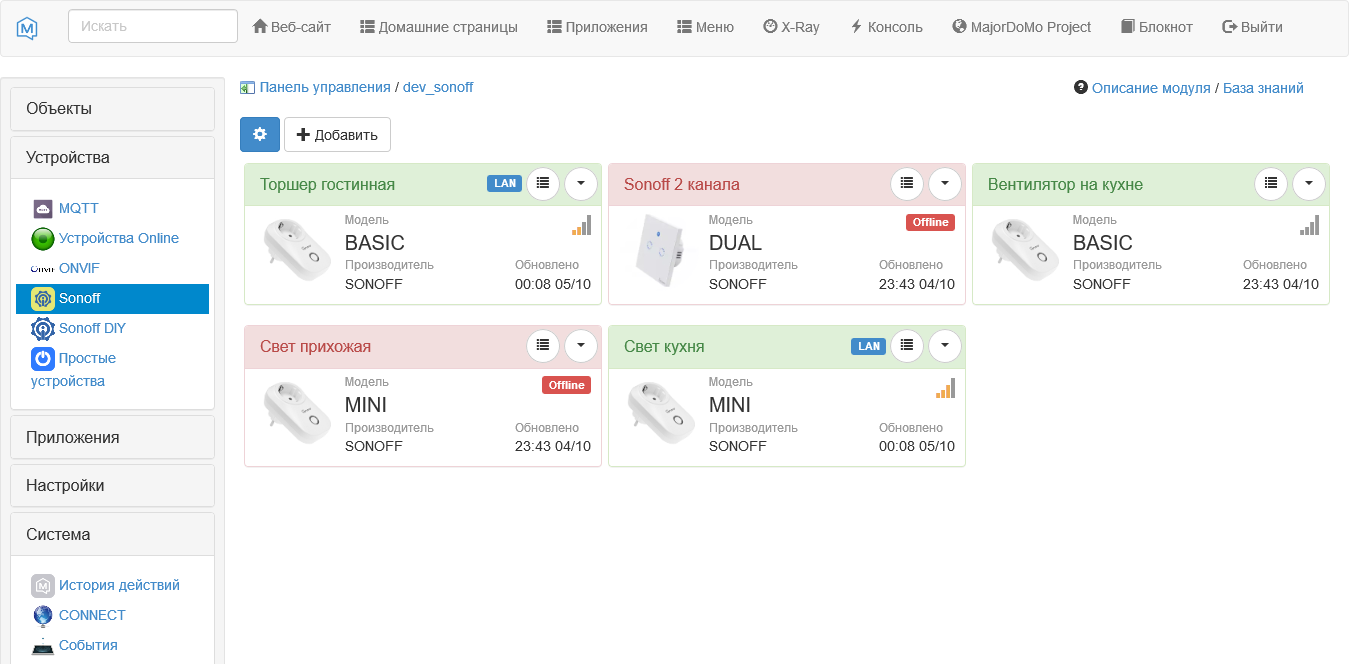Viewport: 1349px width, 664px height.
Task: Select X-Ray from the top menu
Action: (x=789, y=27)
